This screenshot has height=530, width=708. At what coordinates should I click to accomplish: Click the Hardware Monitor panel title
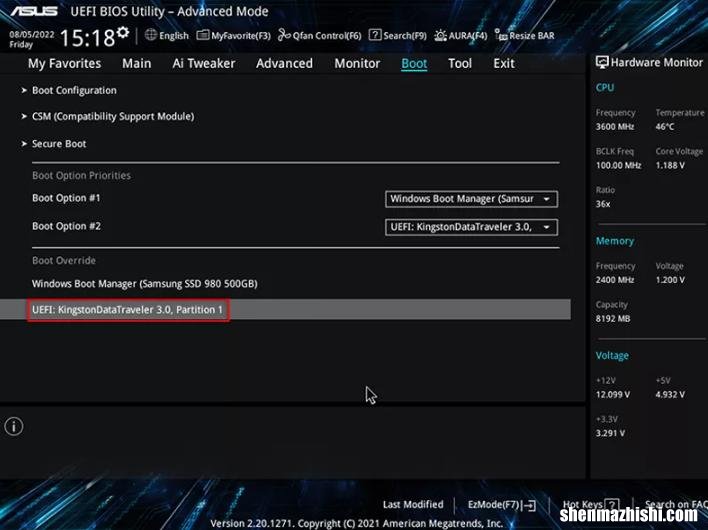657,62
